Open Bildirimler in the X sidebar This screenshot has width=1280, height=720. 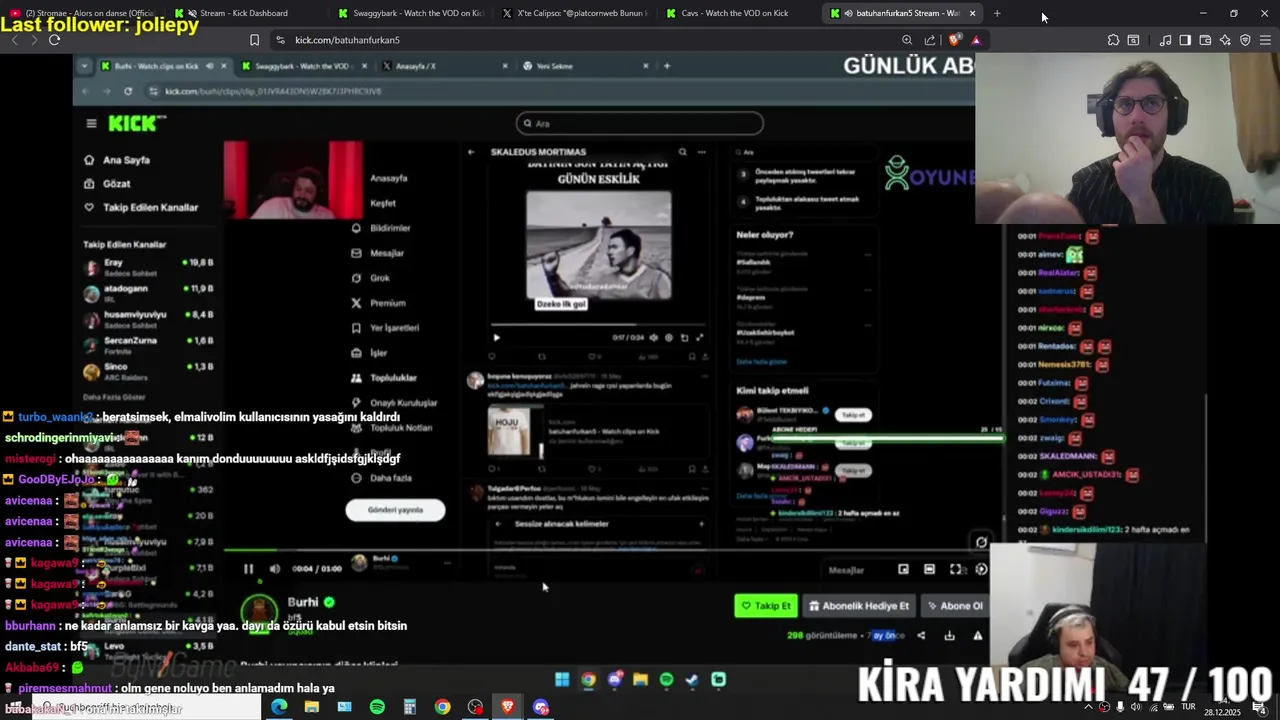pos(381,228)
